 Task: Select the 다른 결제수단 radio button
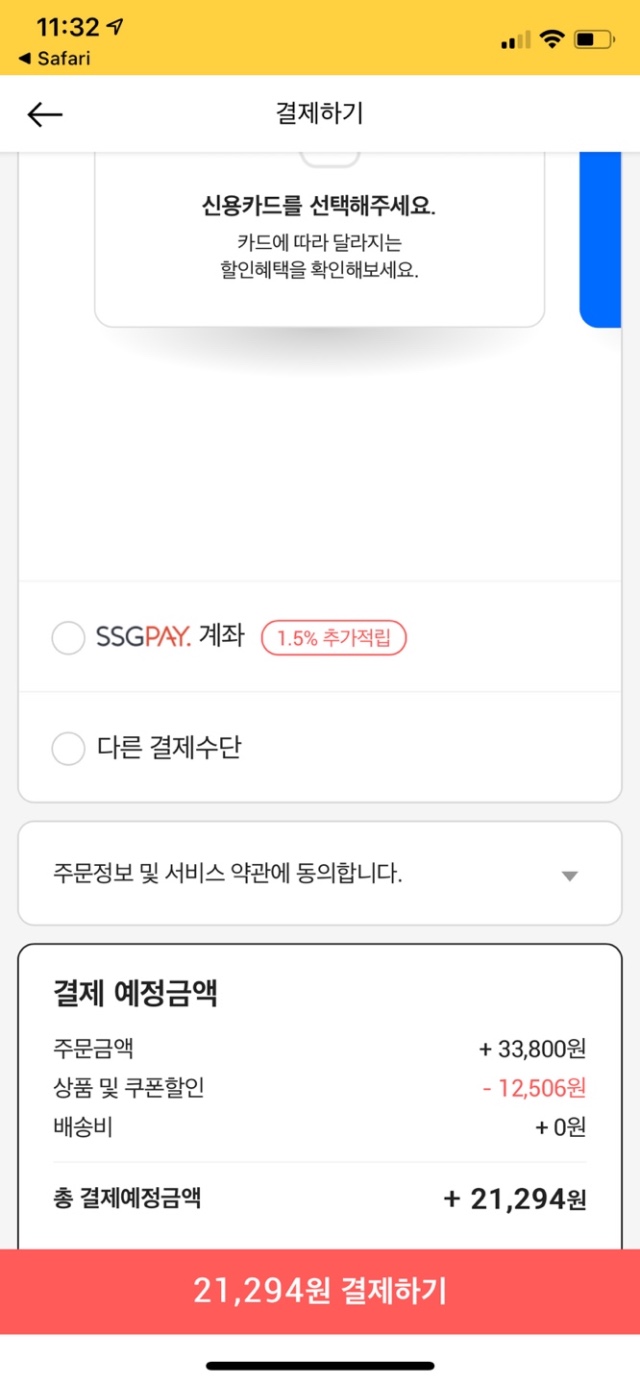coord(68,748)
